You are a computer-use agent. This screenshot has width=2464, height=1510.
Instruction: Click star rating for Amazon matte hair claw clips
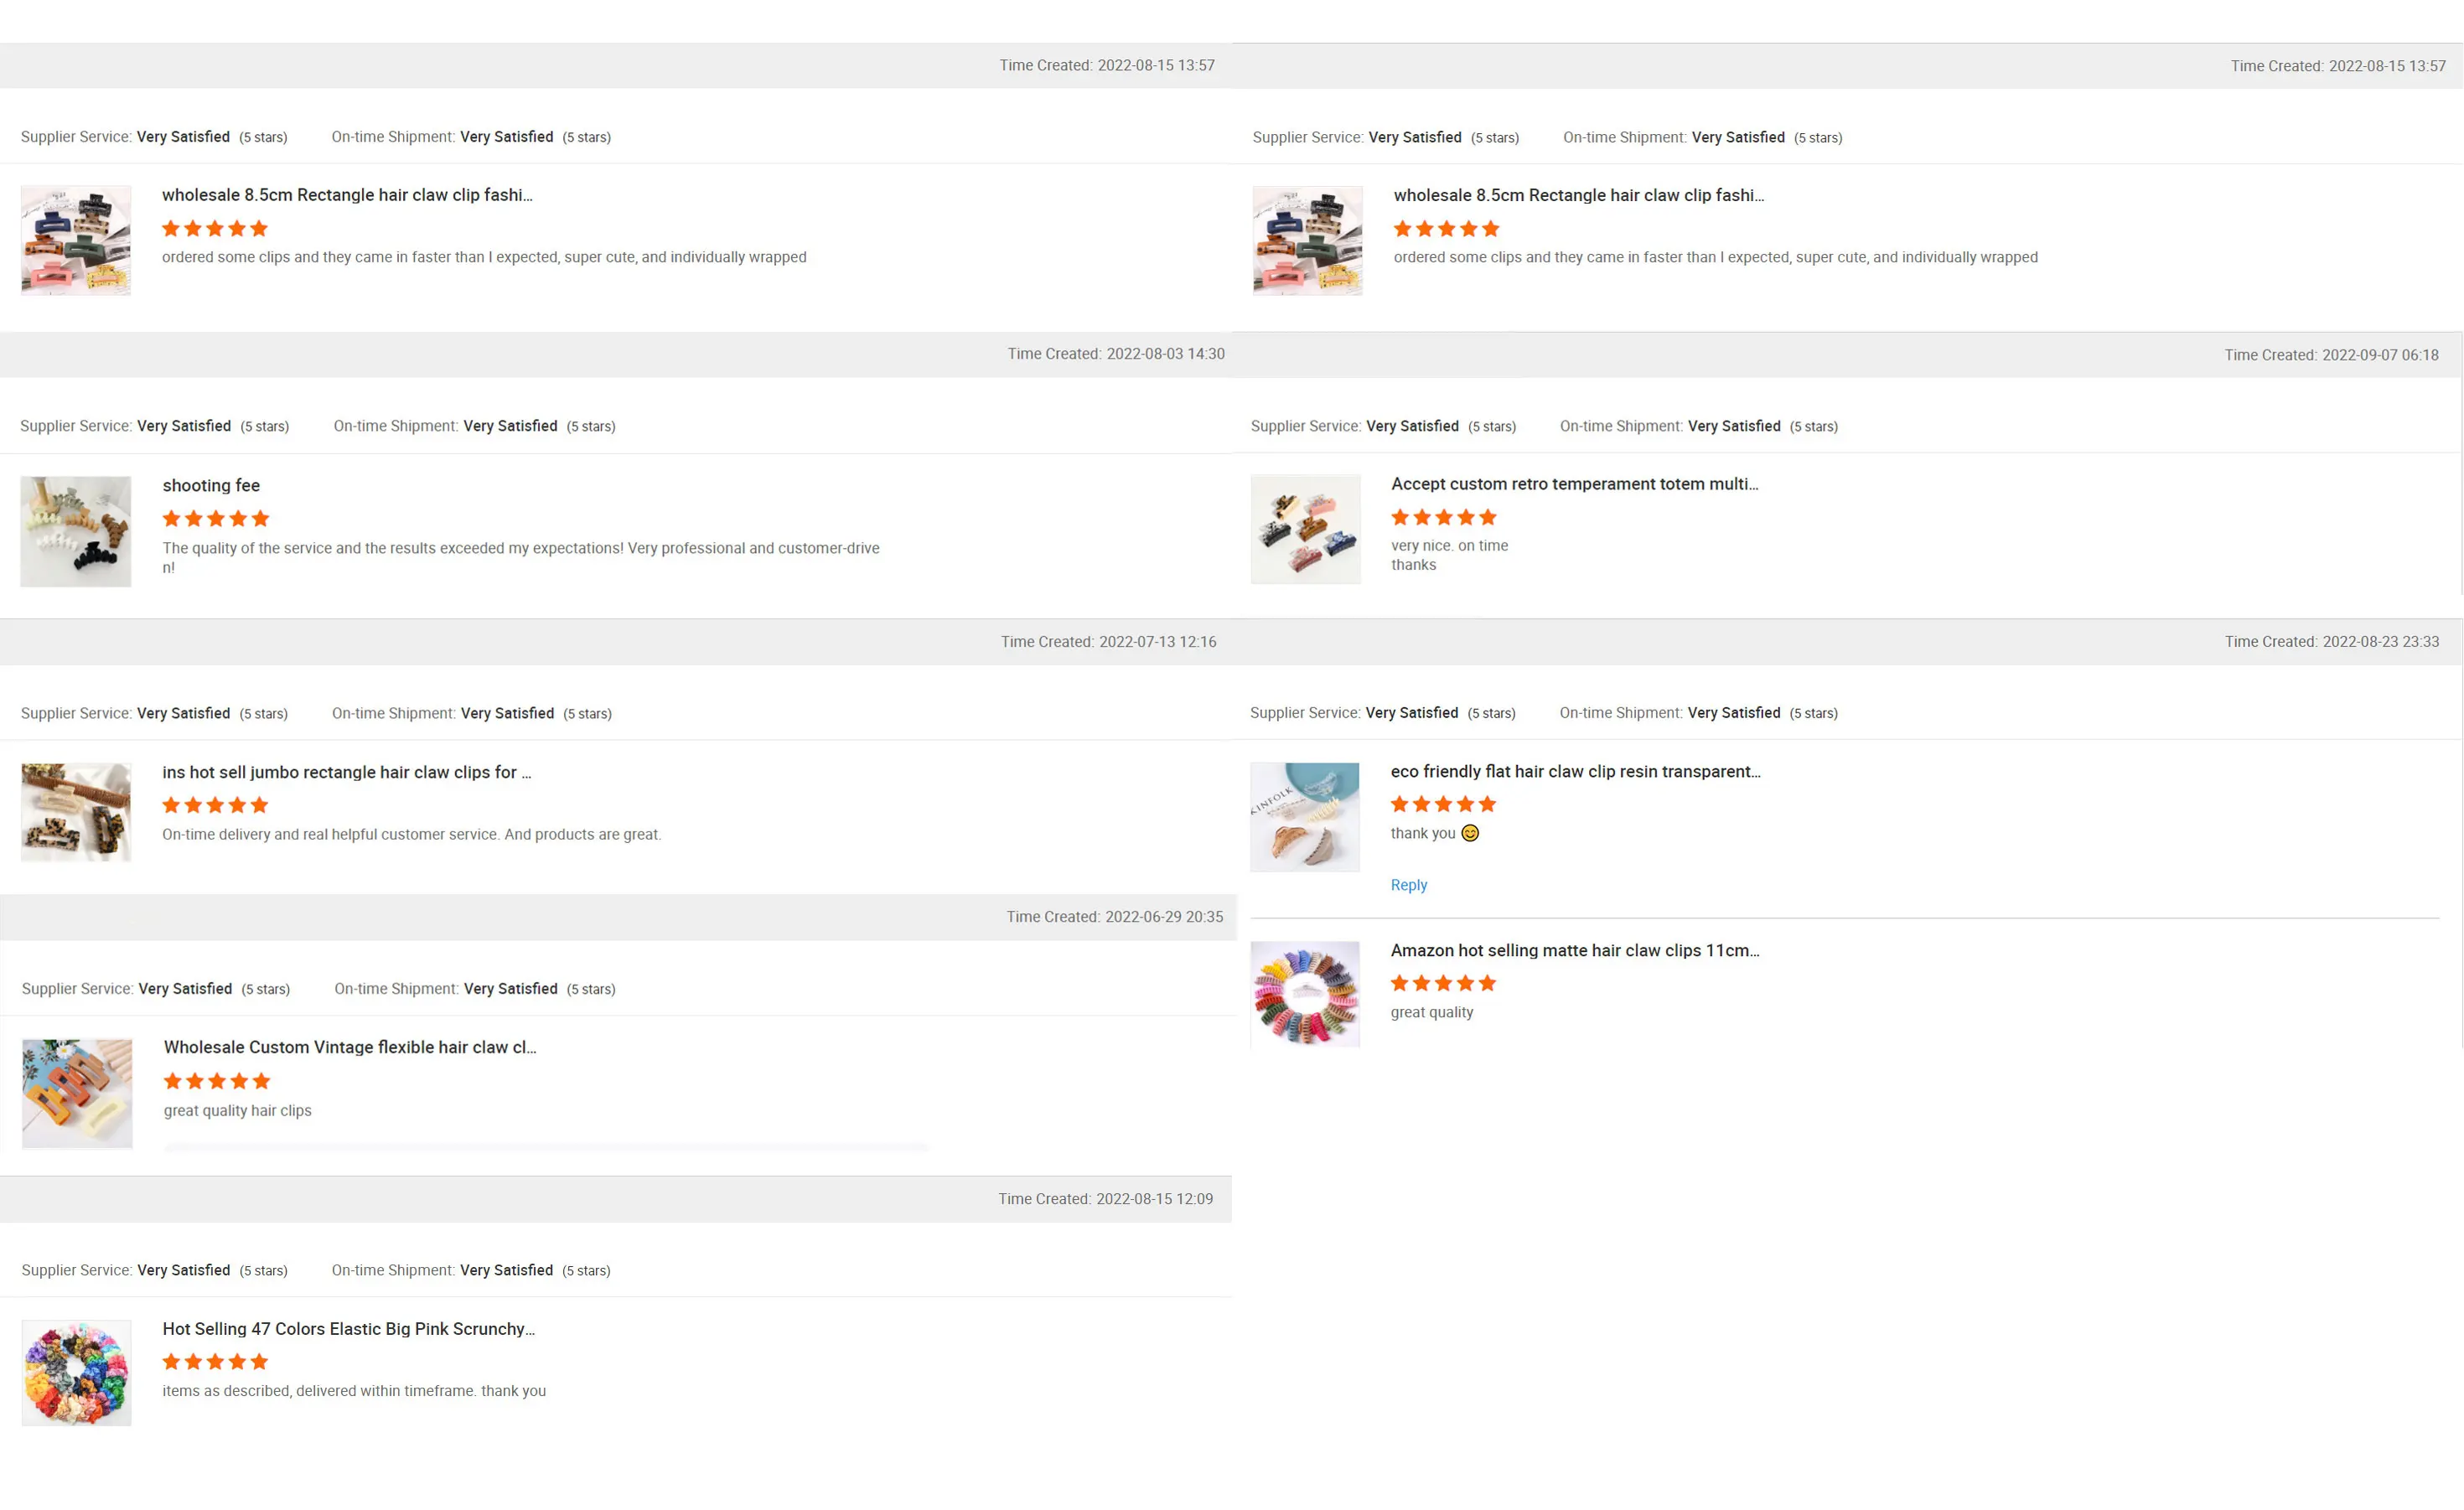(x=1443, y=983)
